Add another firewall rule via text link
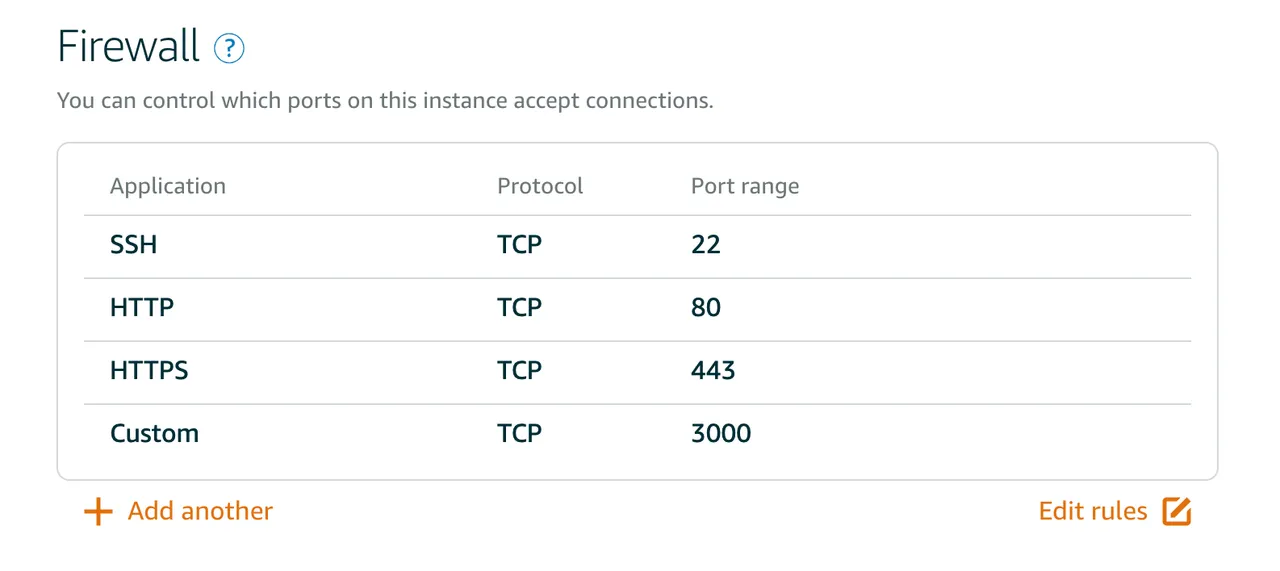 [200, 511]
